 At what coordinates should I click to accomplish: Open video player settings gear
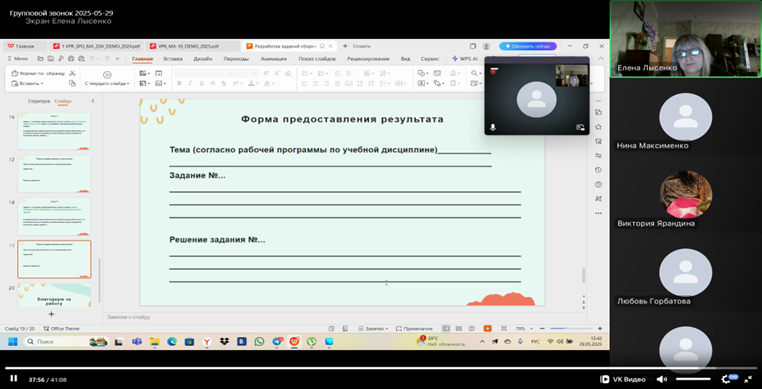click(726, 379)
